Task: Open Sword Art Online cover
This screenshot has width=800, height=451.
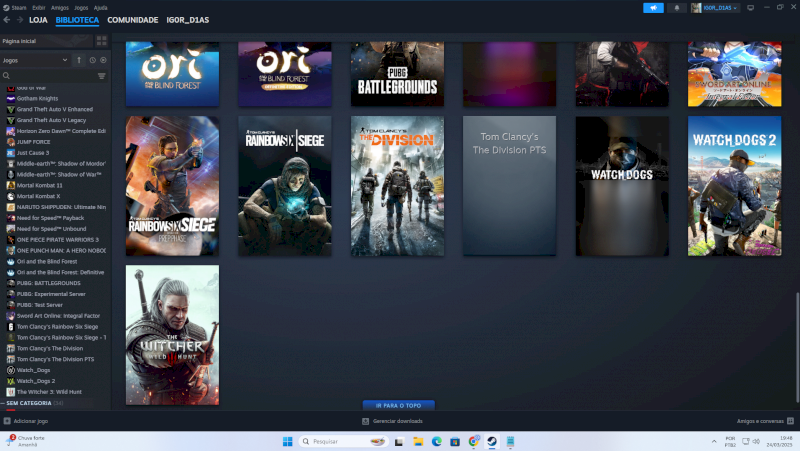Action: pos(735,74)
